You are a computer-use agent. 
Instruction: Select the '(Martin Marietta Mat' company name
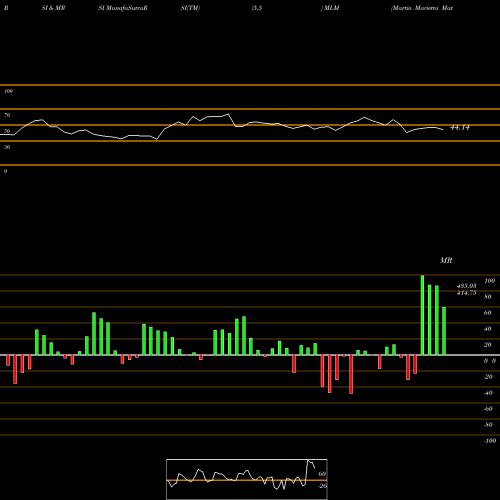point(422,8)
